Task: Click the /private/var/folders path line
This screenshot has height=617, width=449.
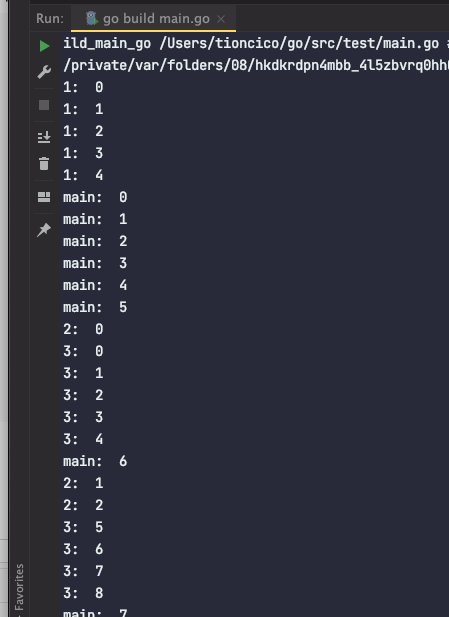Action: (256, 65)
